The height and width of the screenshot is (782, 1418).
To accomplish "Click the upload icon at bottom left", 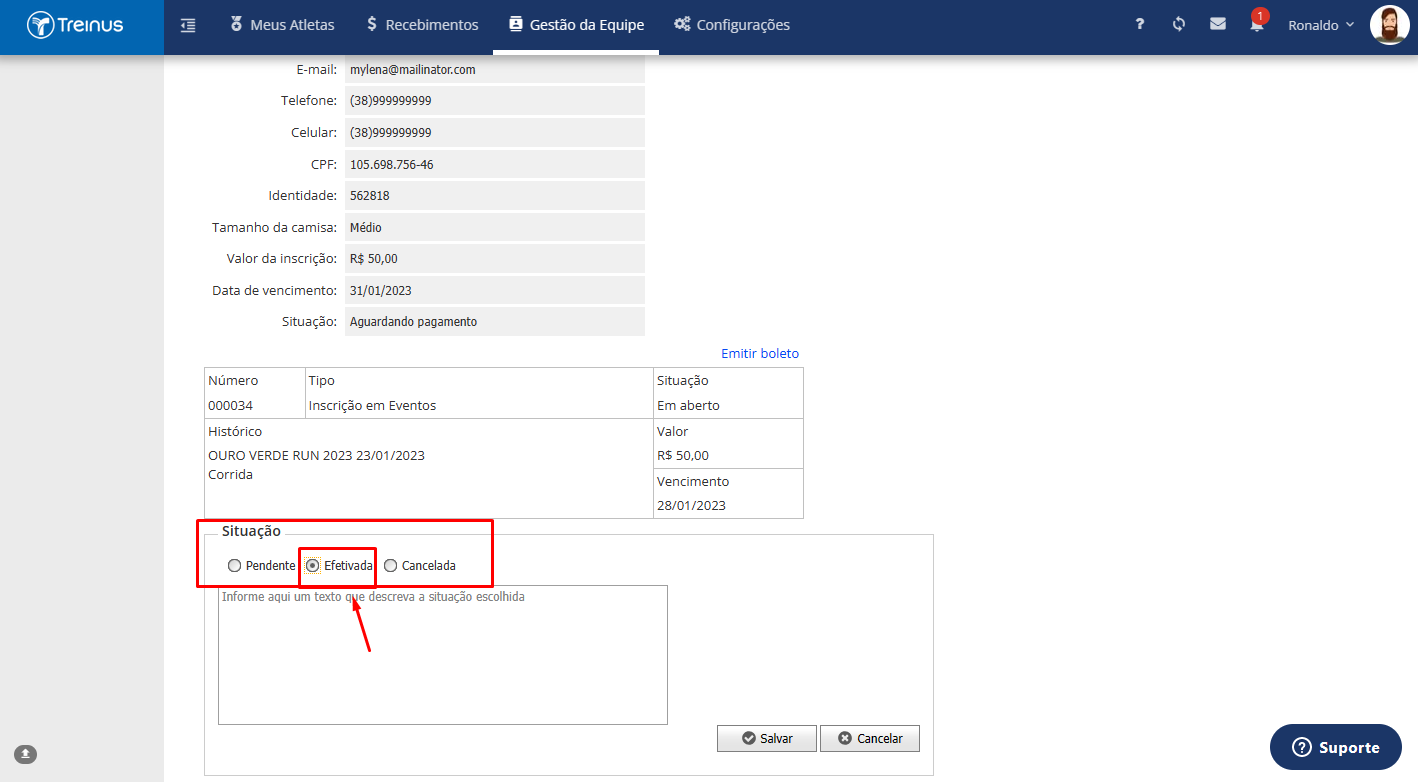I will click(26, 754).
